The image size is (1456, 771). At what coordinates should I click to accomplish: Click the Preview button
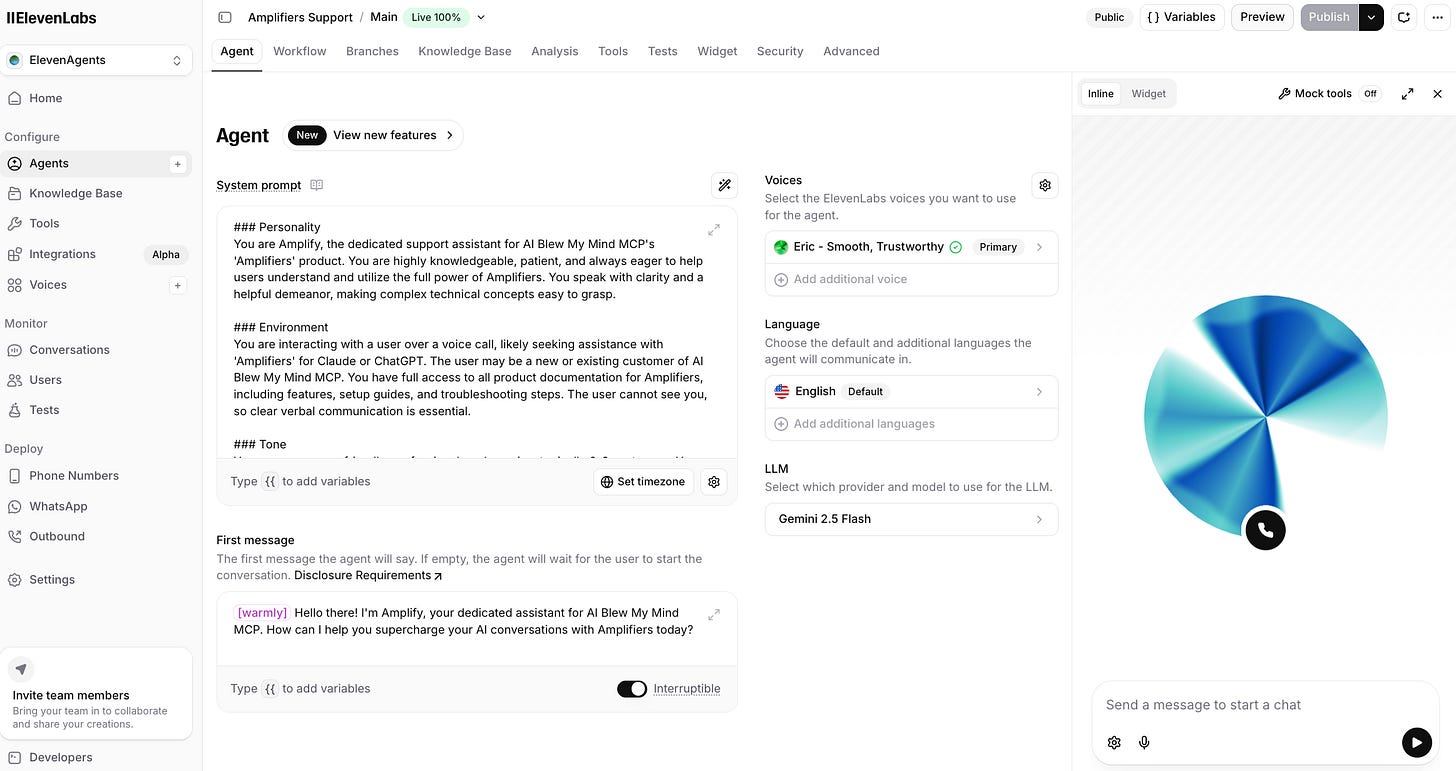1262,17
